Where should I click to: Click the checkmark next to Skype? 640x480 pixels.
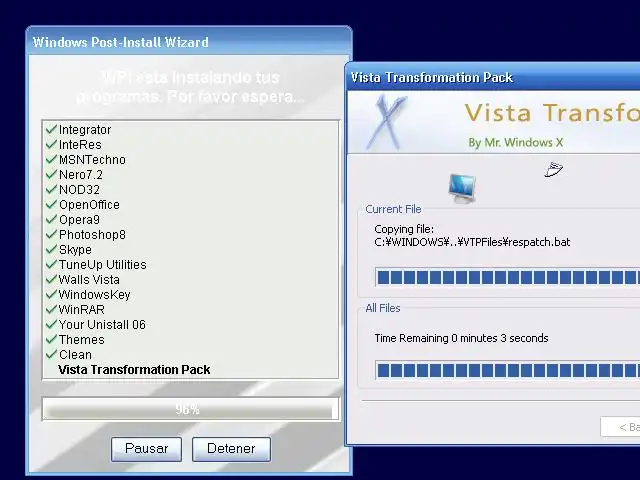click(x=51, y=249)
